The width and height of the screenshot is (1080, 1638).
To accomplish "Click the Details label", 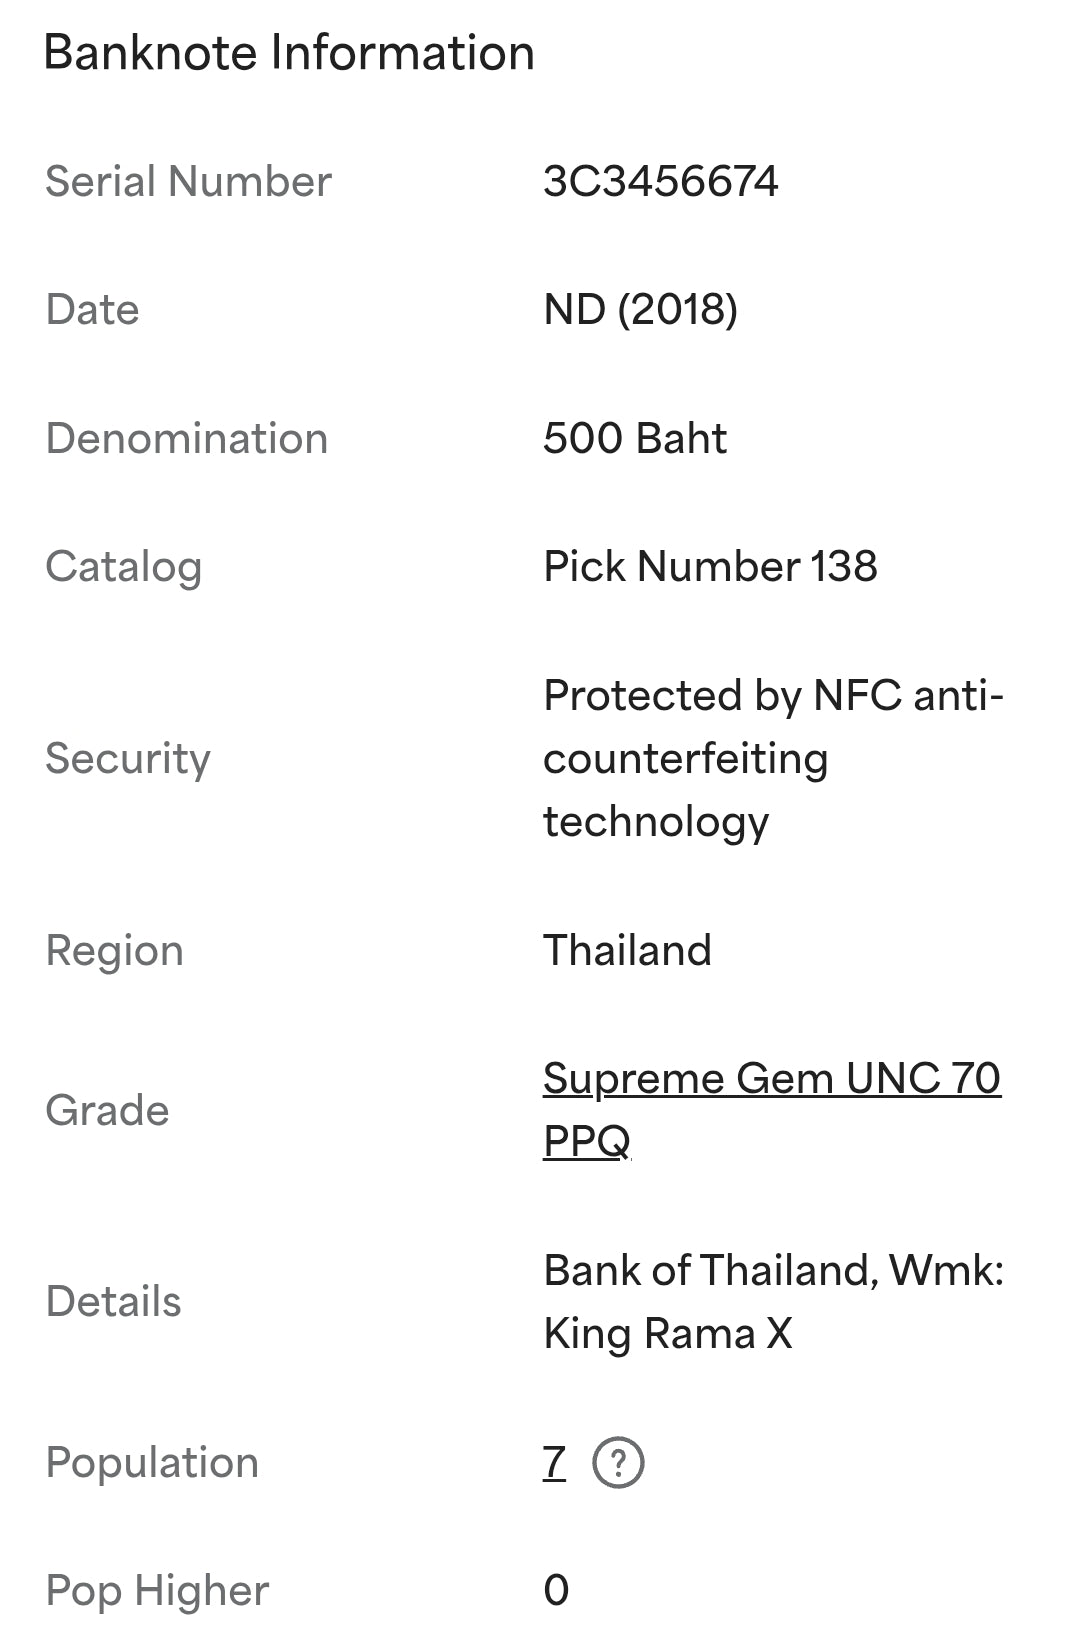I will coord(114,1302).
